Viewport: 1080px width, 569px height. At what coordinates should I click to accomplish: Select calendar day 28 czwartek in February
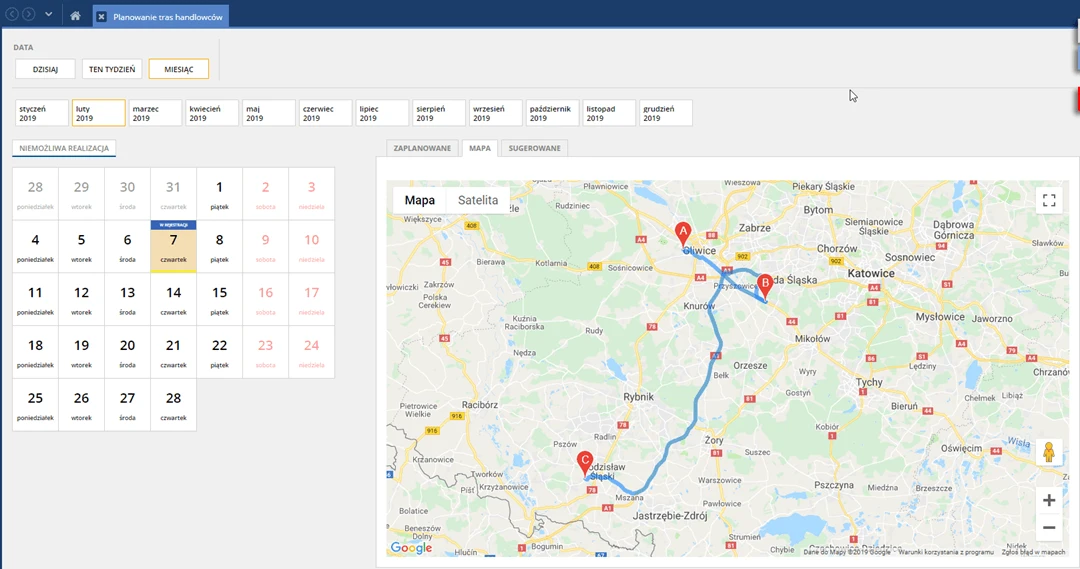(174, 404)
